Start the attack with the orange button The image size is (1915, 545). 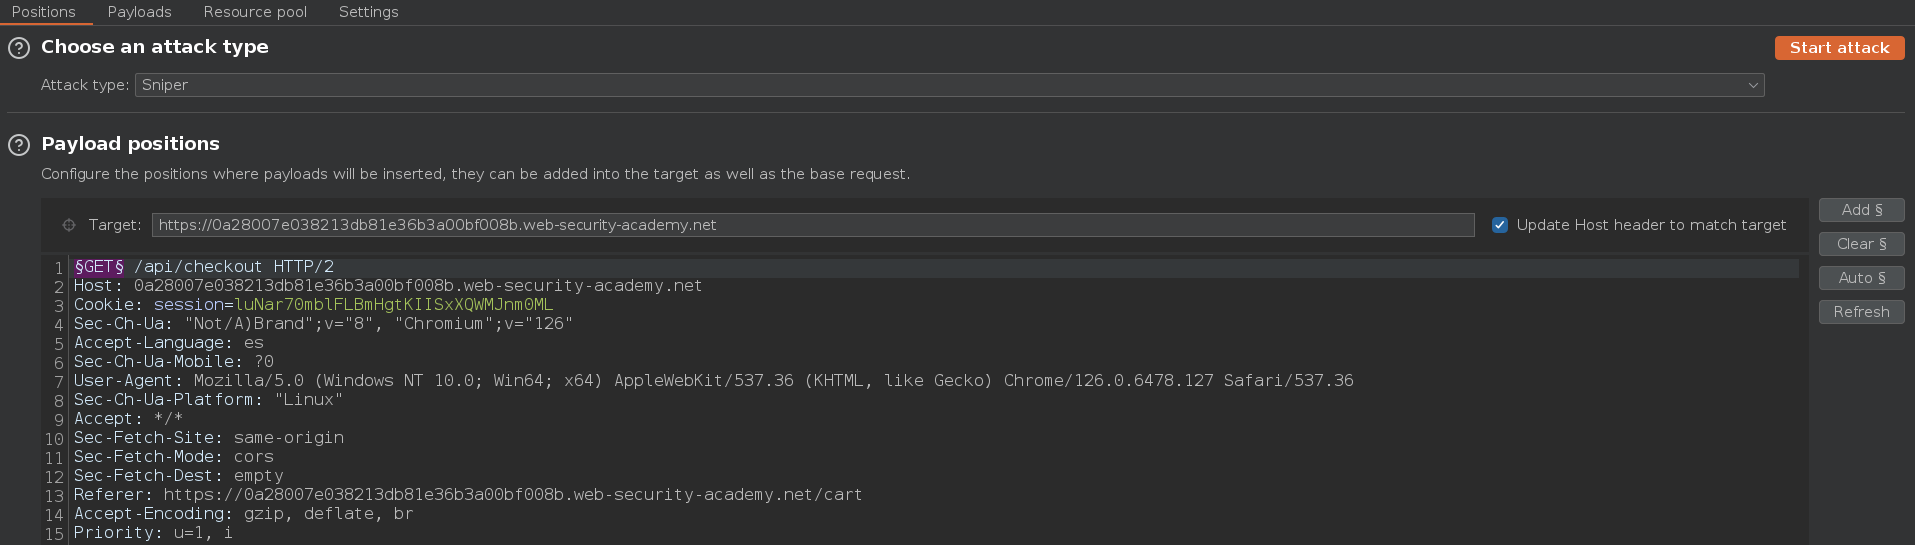click(x=1839, y=48)
